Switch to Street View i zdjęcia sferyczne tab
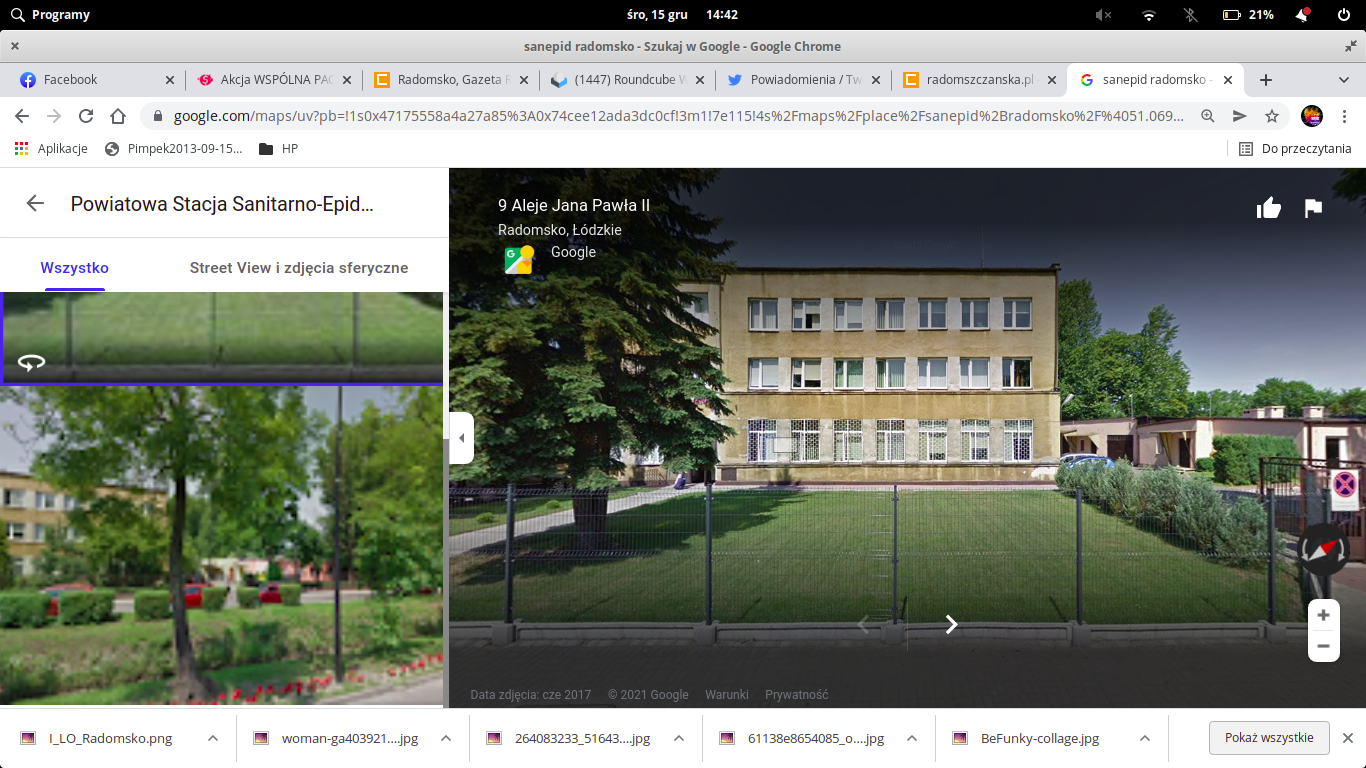 pos(299,267)
